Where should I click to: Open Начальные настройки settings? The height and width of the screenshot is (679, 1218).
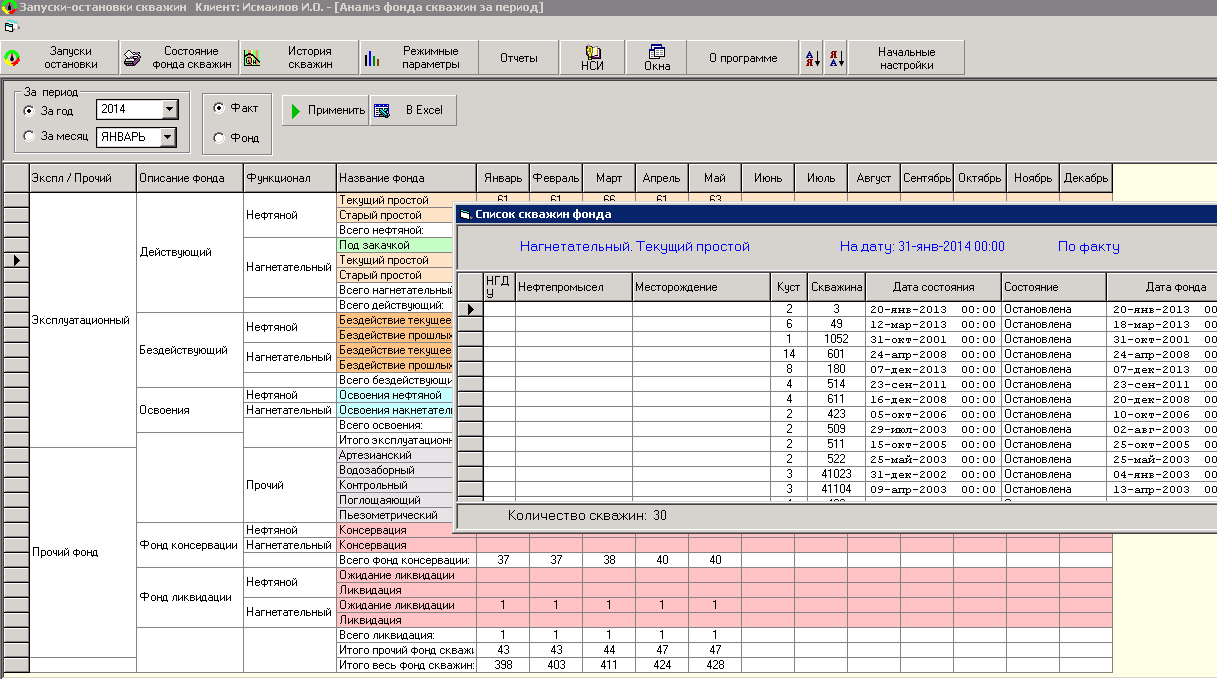(906, 58)
